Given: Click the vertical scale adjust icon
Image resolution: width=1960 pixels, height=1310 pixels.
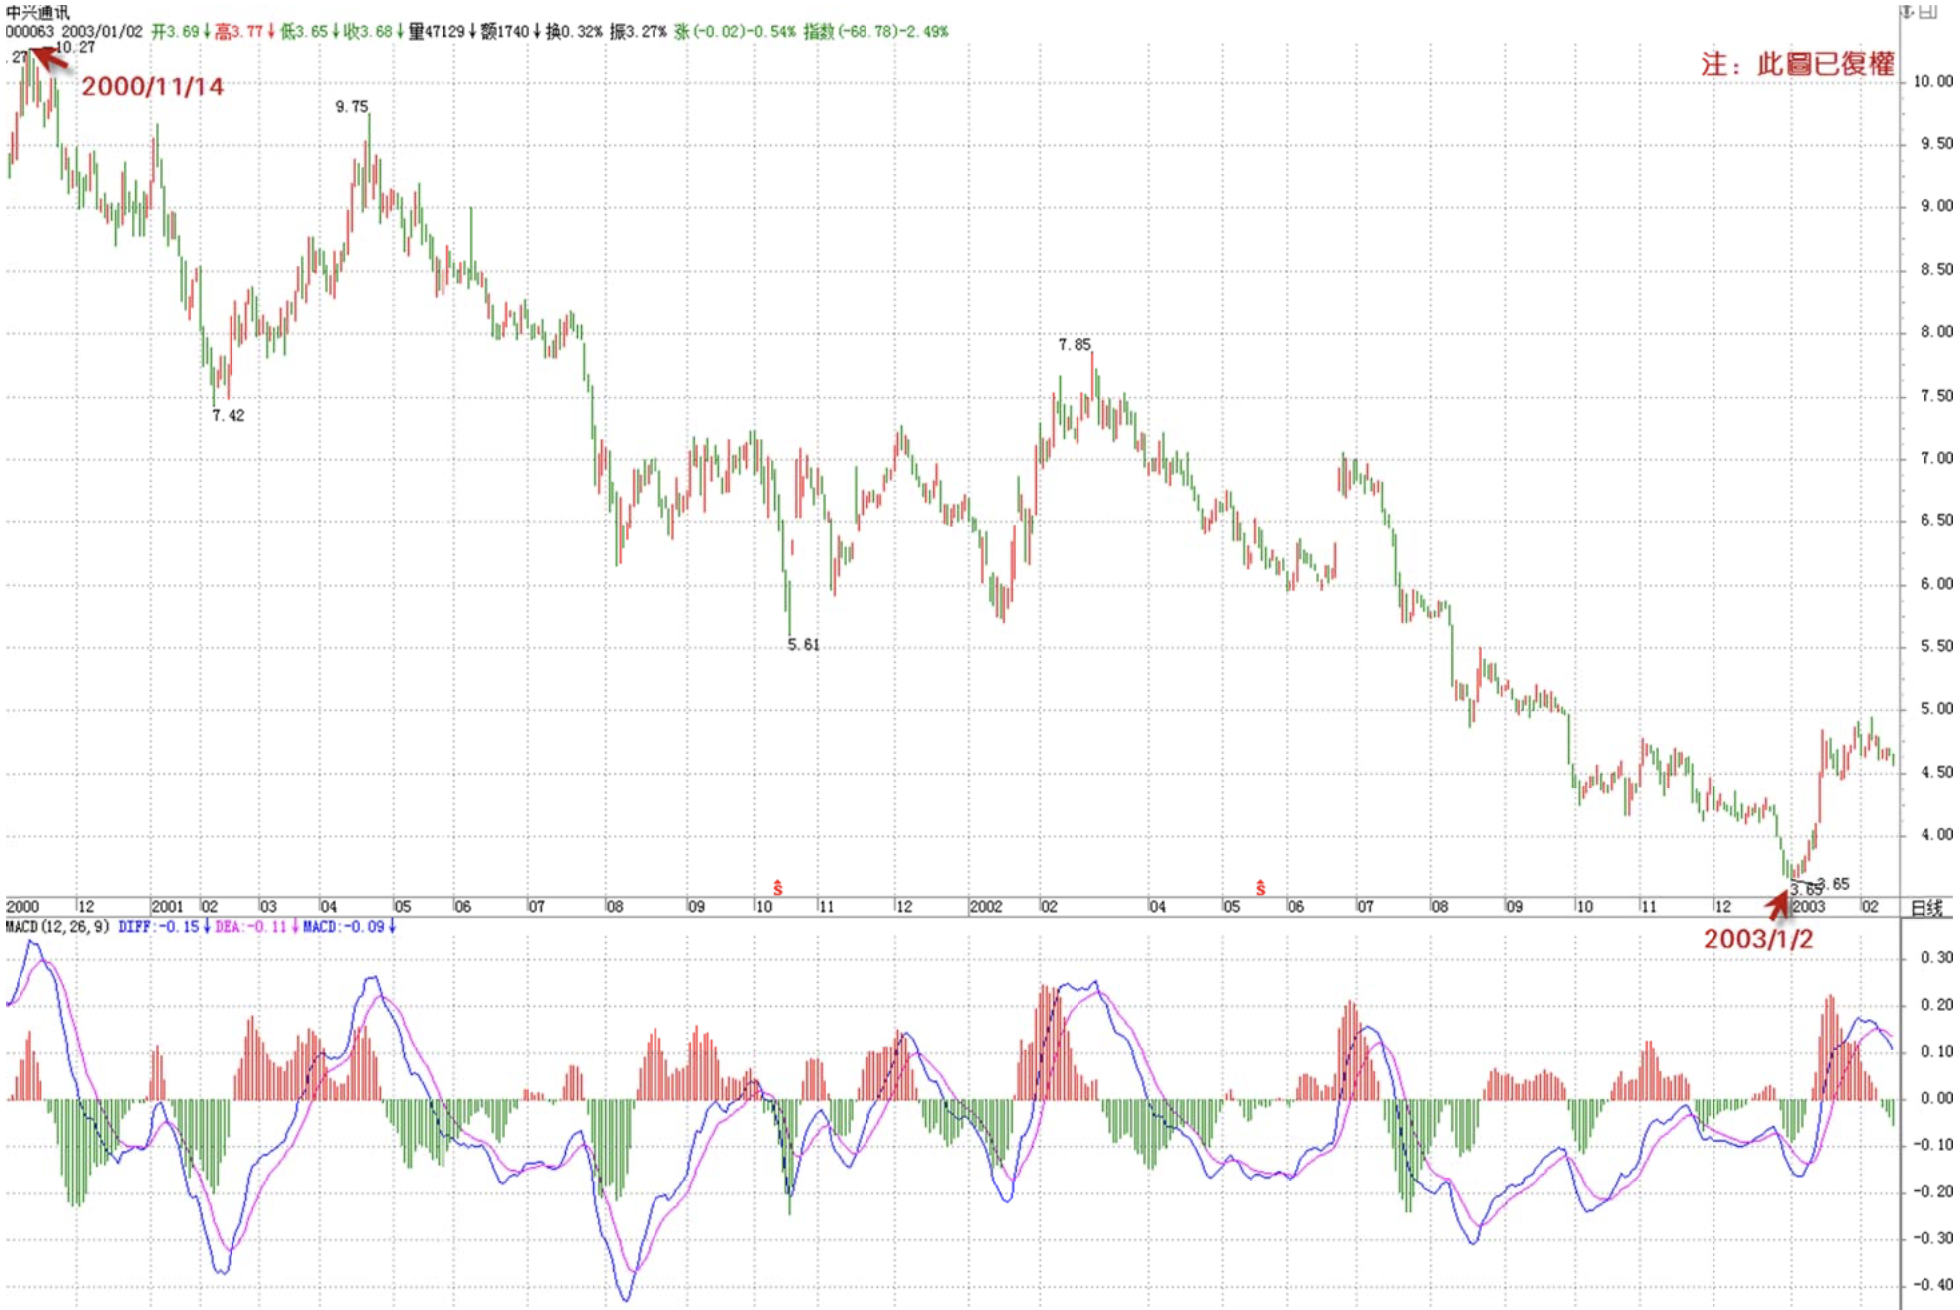Looking at the screenshot, I should click(x=1907, y=11).
